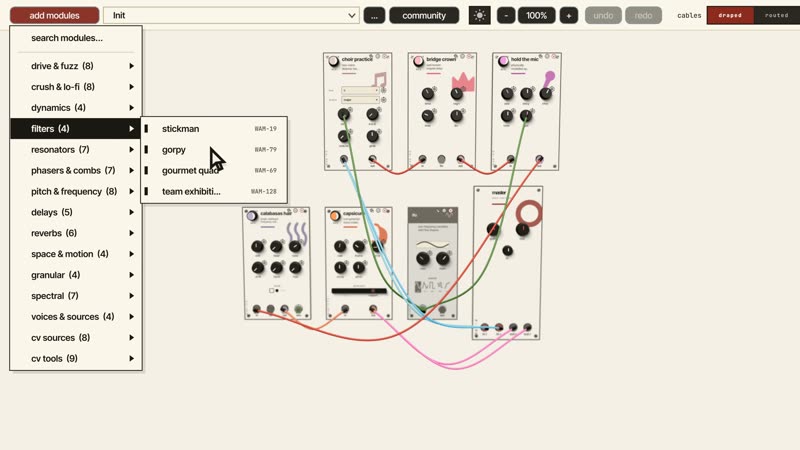Click the choir practice out jack

point(372,159)
